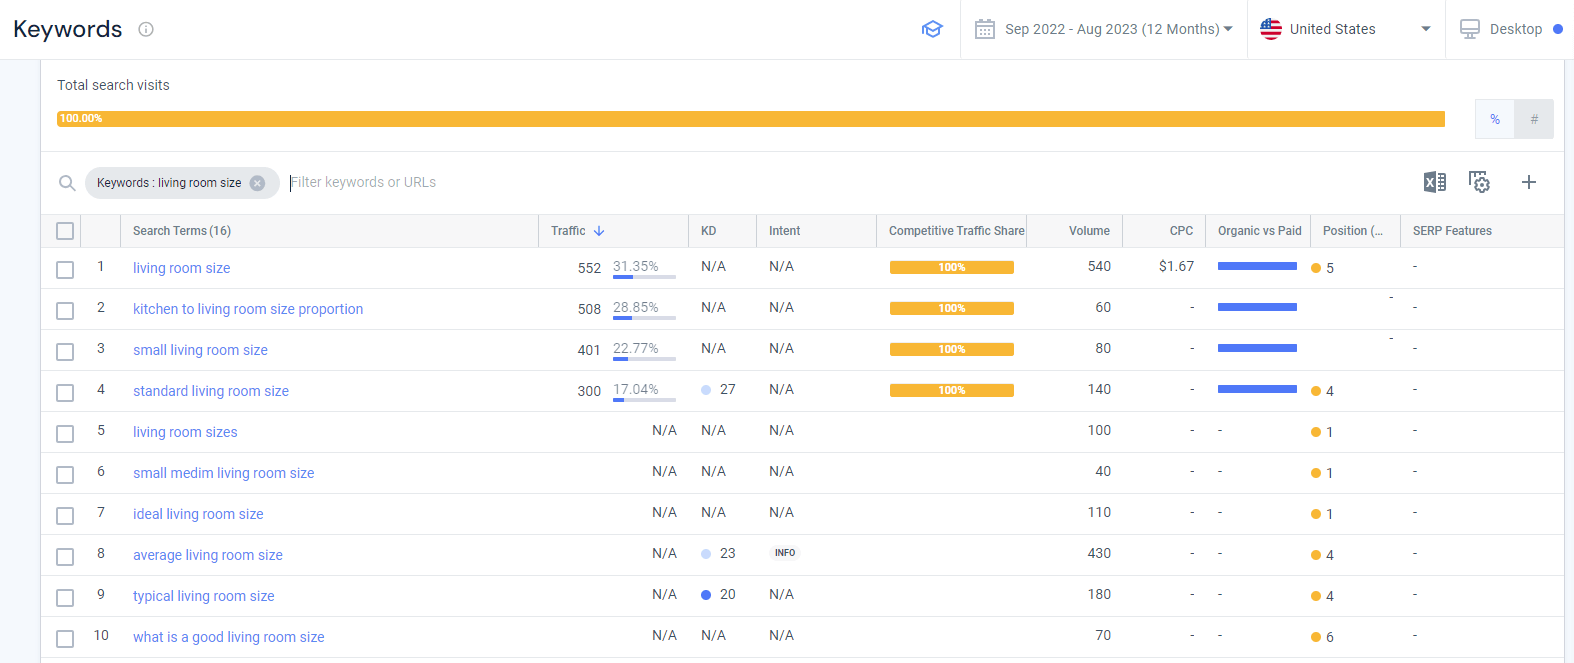This screenshot has height=663, width=1574.
Task: Click traffic share bar for standard living room size
Action: pos(952,390)
